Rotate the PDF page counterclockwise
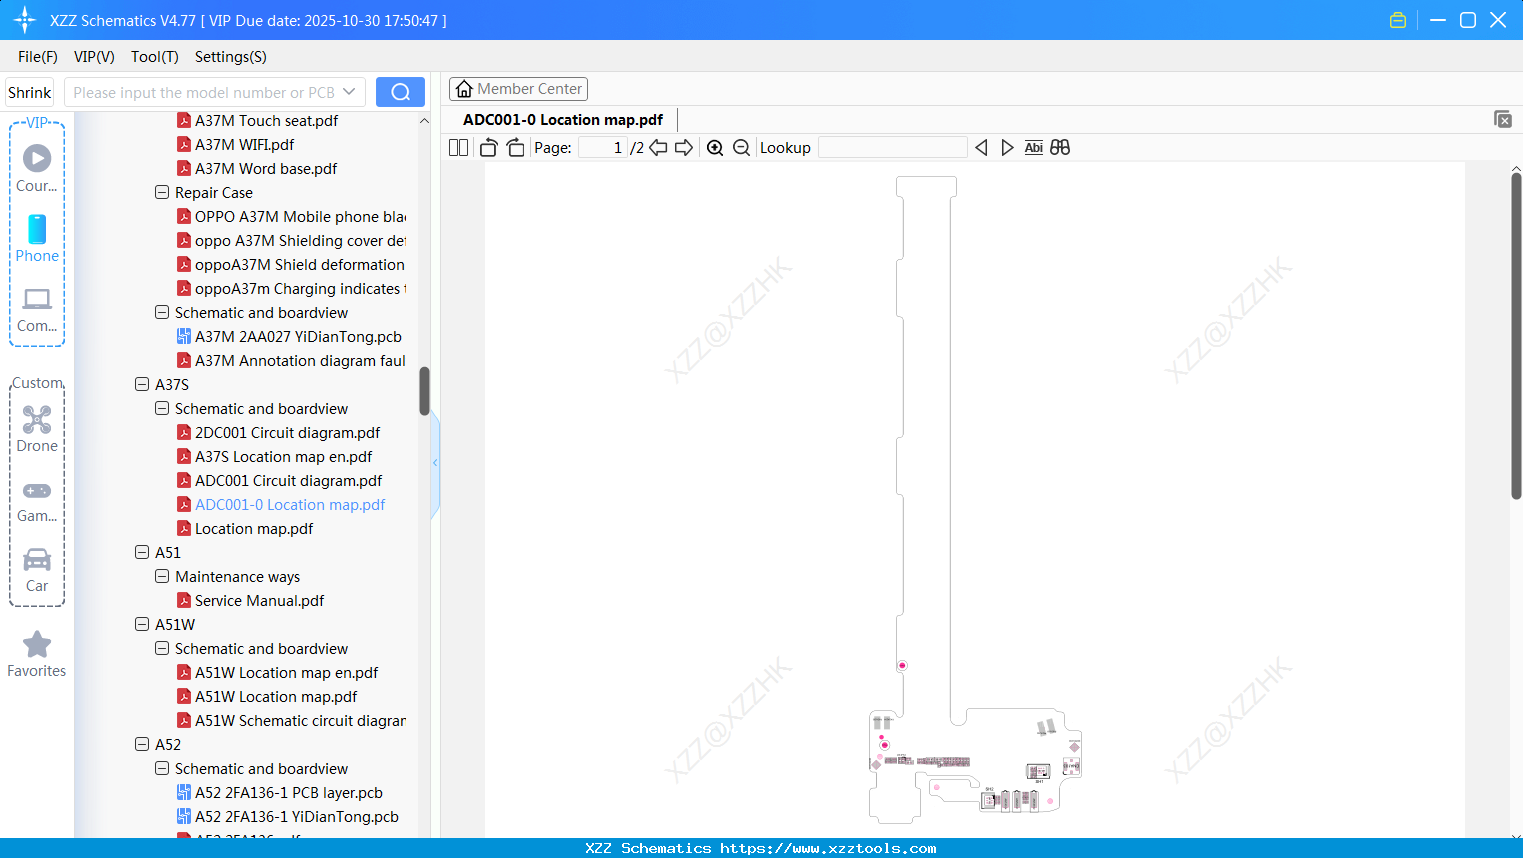Image resolution: width=1523 pixels, height=858 pixels. pos(488,148)
